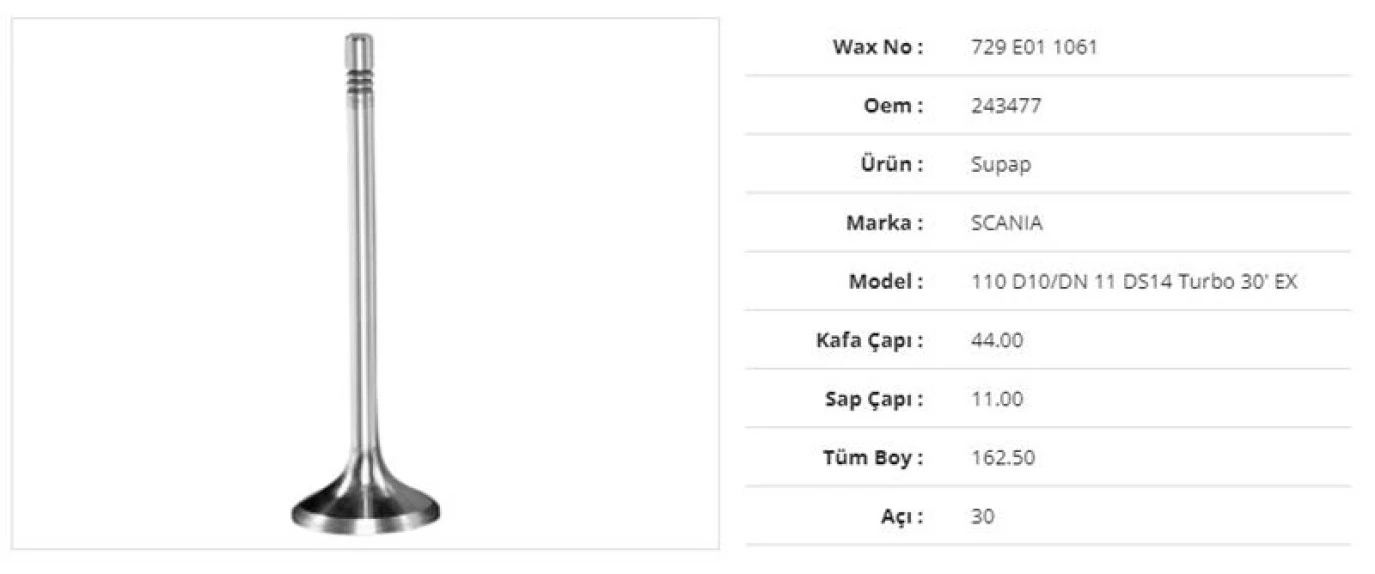Select the Oem label
1375x574 pixels.
click(893, 105)
